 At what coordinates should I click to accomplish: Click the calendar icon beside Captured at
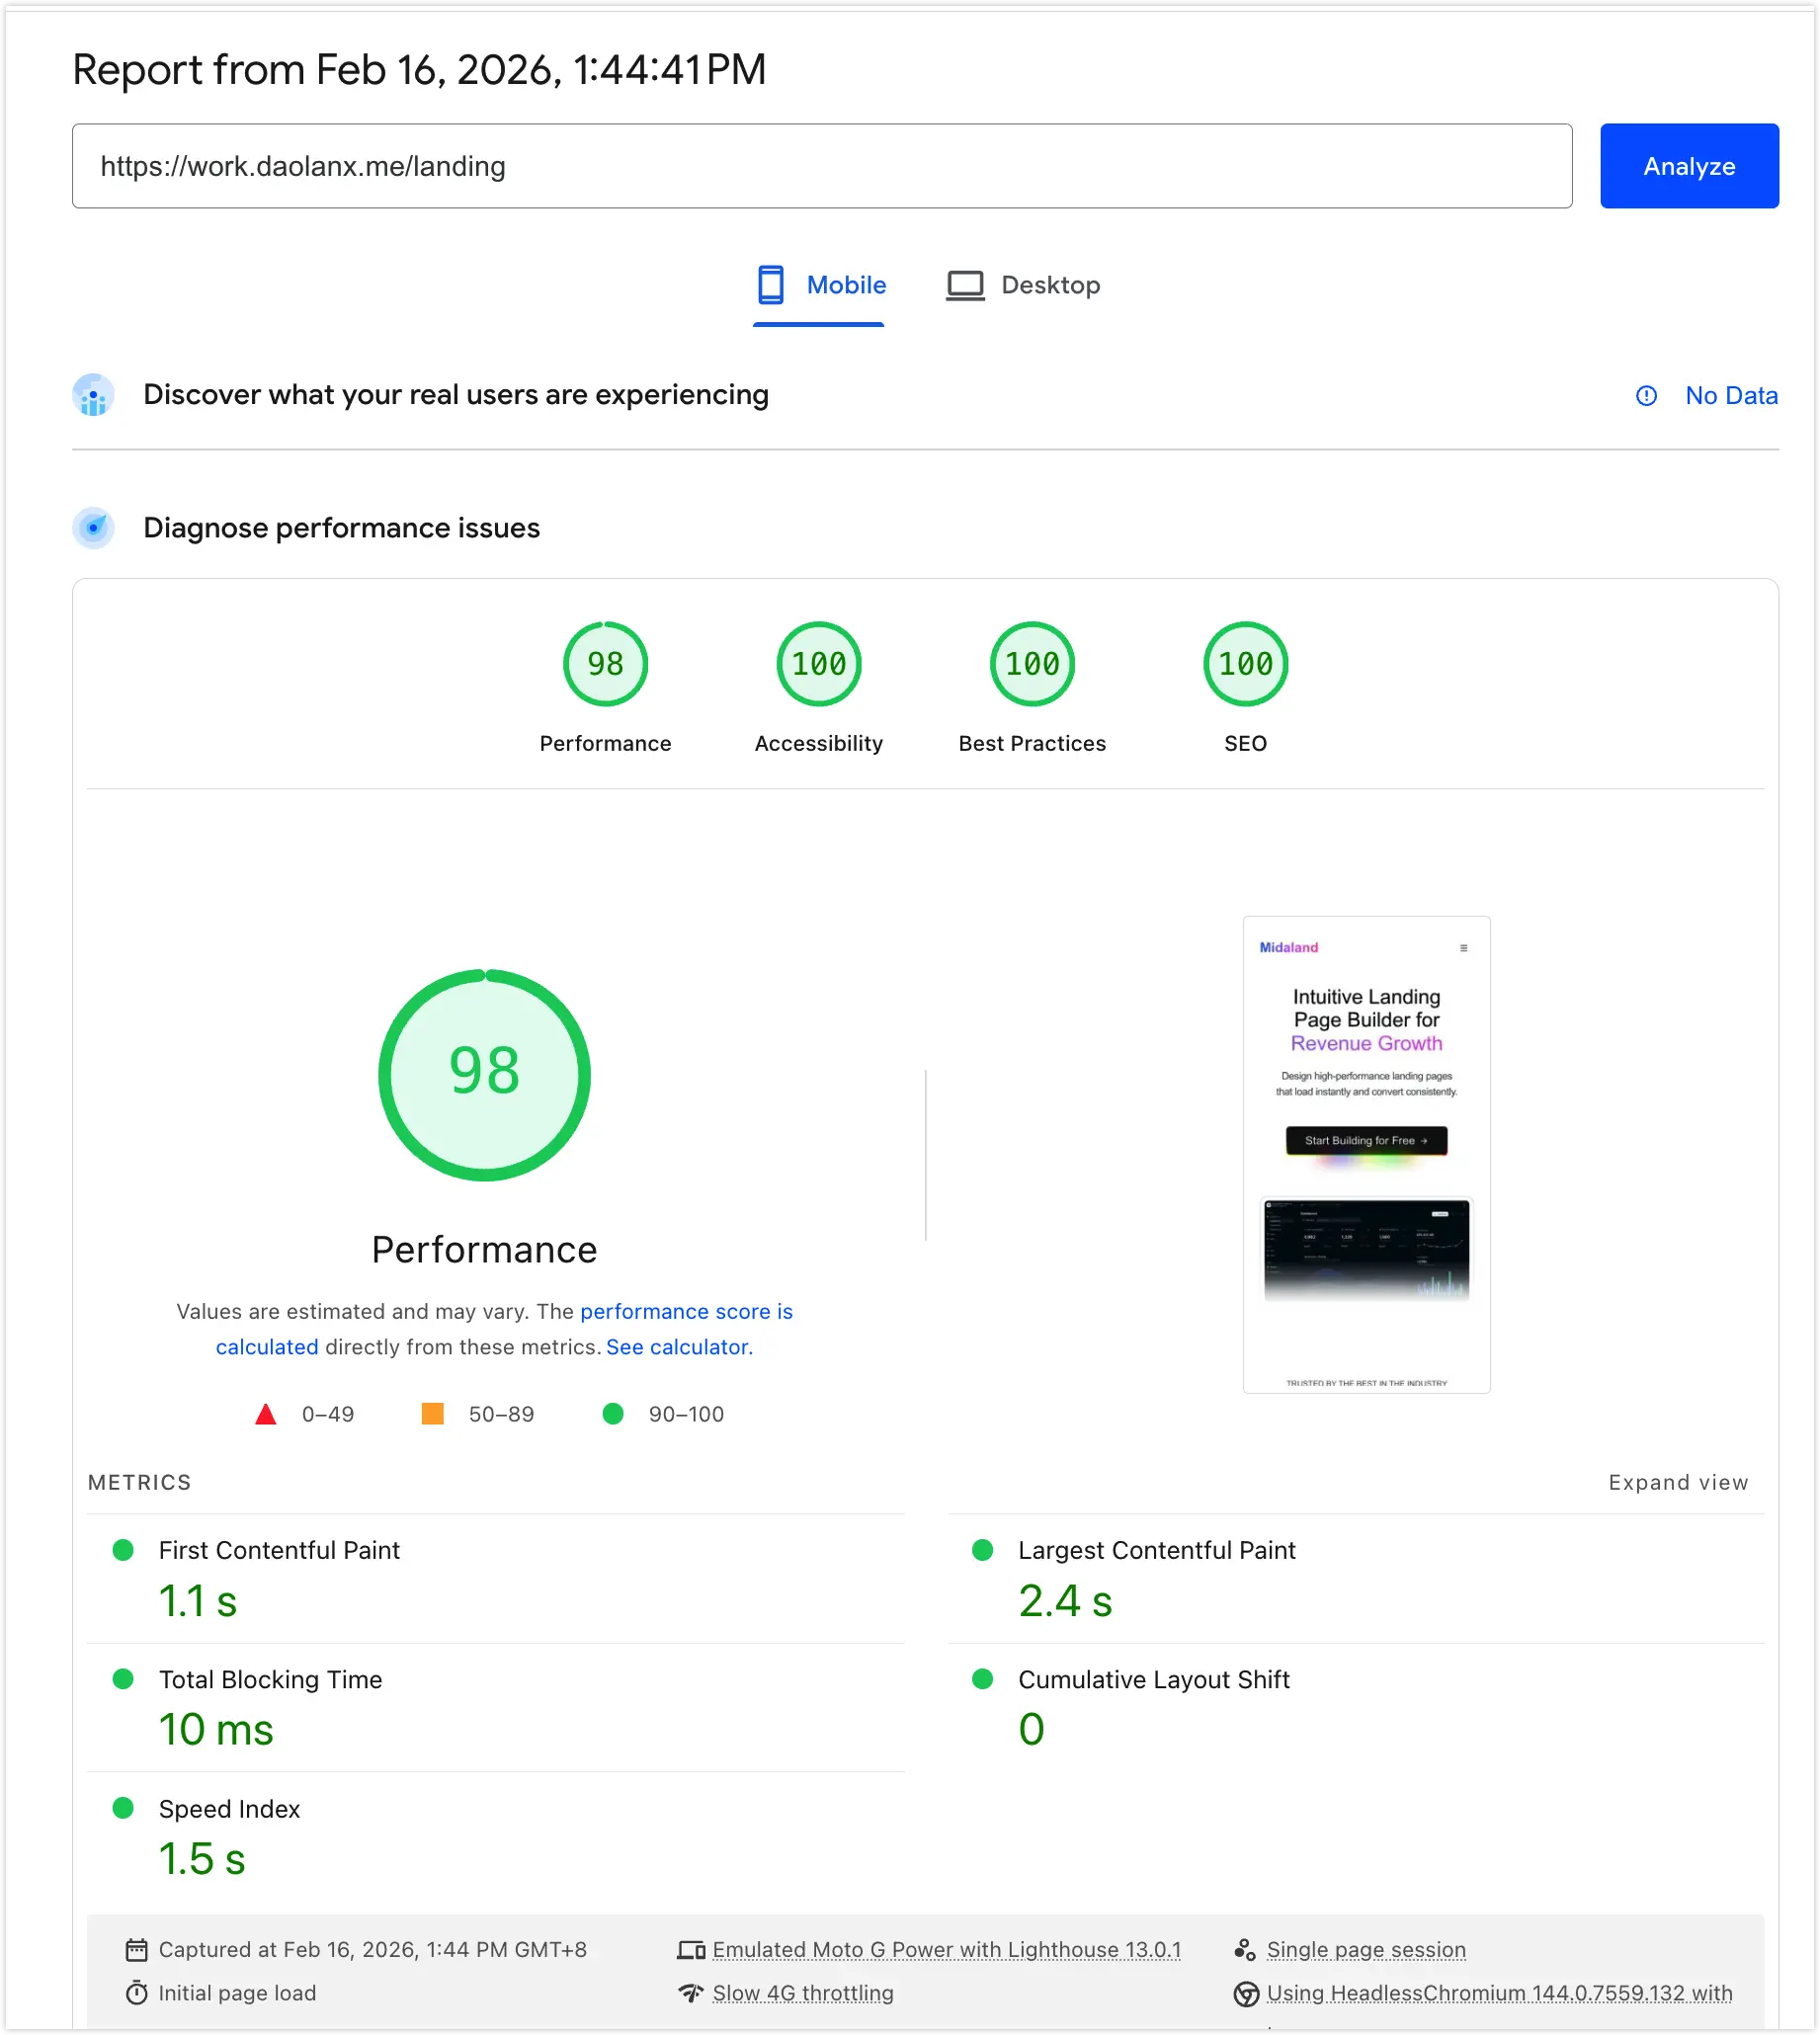[x=137, y=1950]
